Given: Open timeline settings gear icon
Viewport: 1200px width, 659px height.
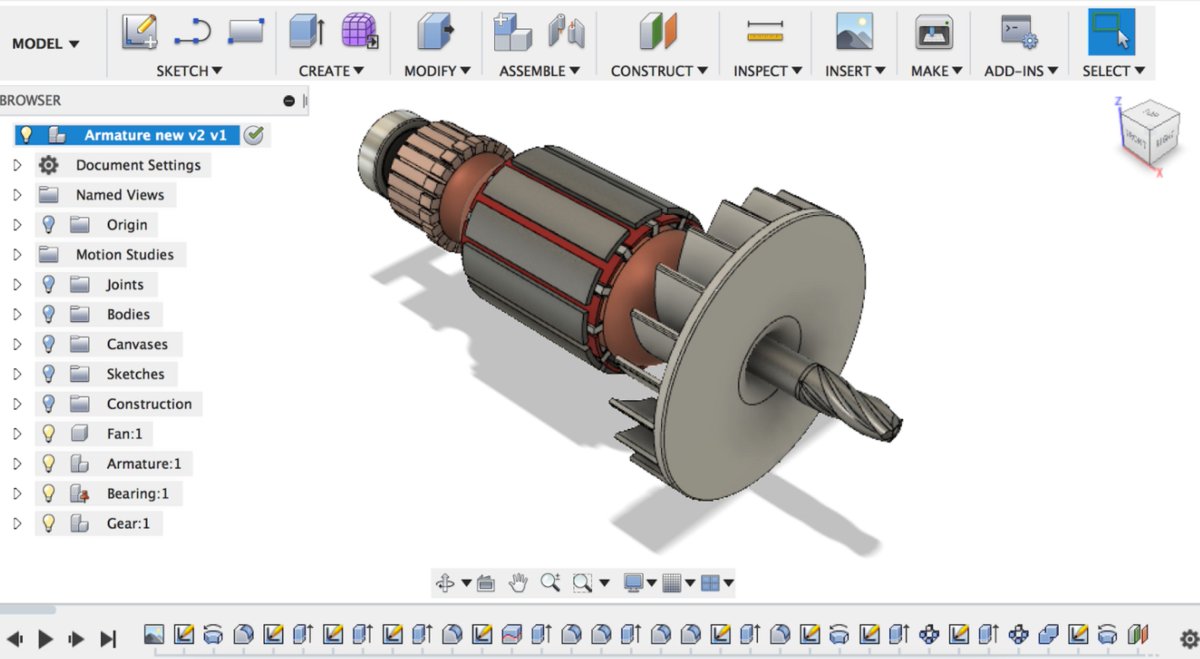Looking at the screenshot, I should [1189, 638].
